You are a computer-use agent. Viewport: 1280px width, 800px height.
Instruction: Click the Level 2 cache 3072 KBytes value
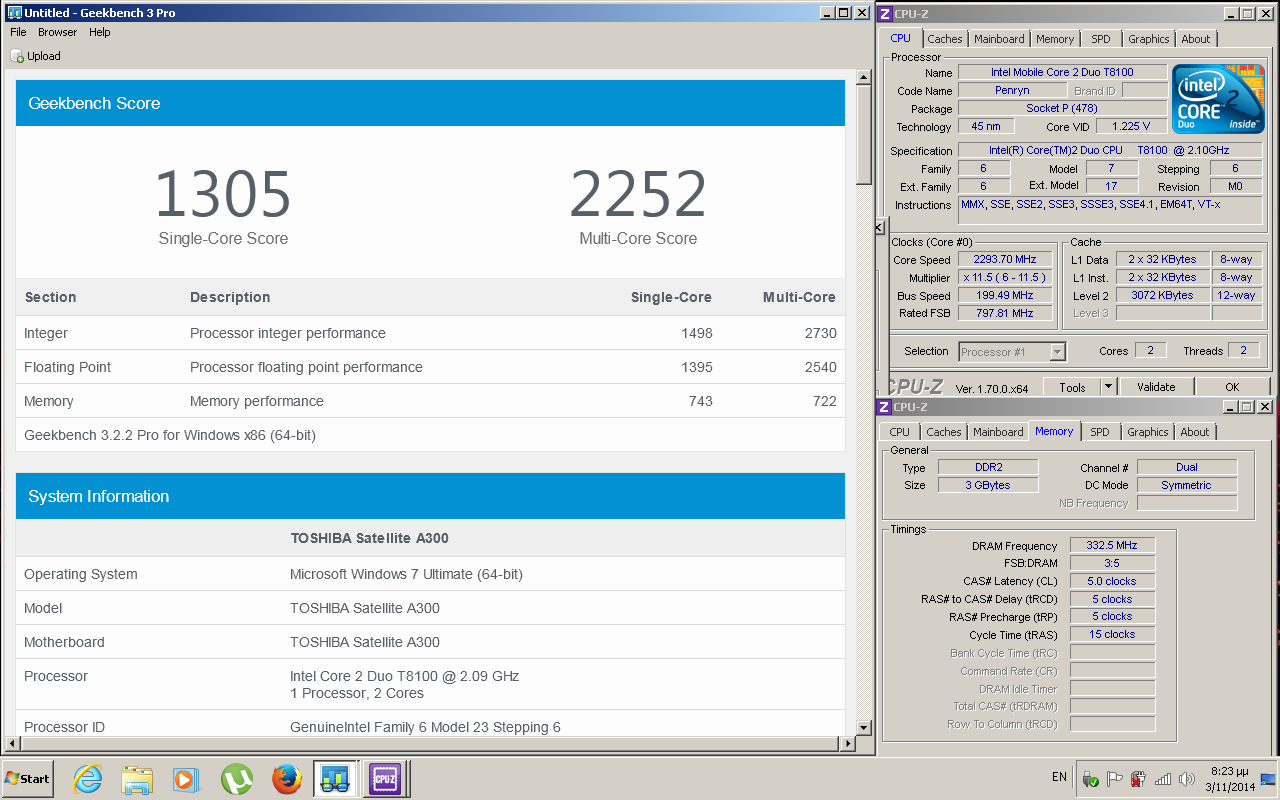[x=1162, y=295]
